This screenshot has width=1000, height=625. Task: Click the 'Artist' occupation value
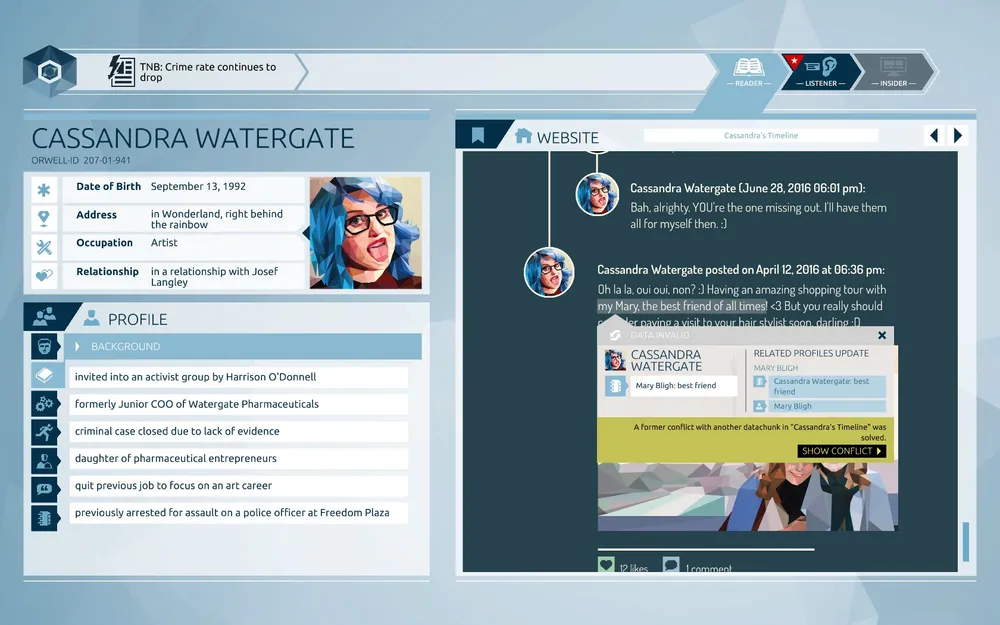point(164,242)
